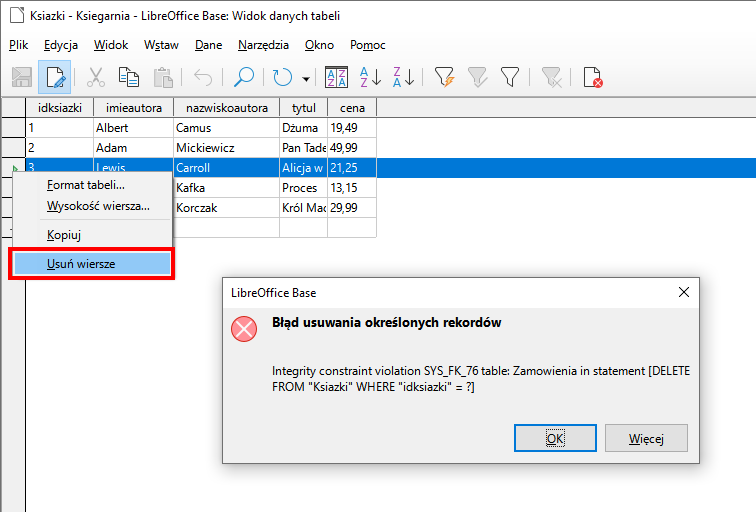Select the price cell 13,15
The width and height of the screenshot is (756, 512).
coord(352,188)
